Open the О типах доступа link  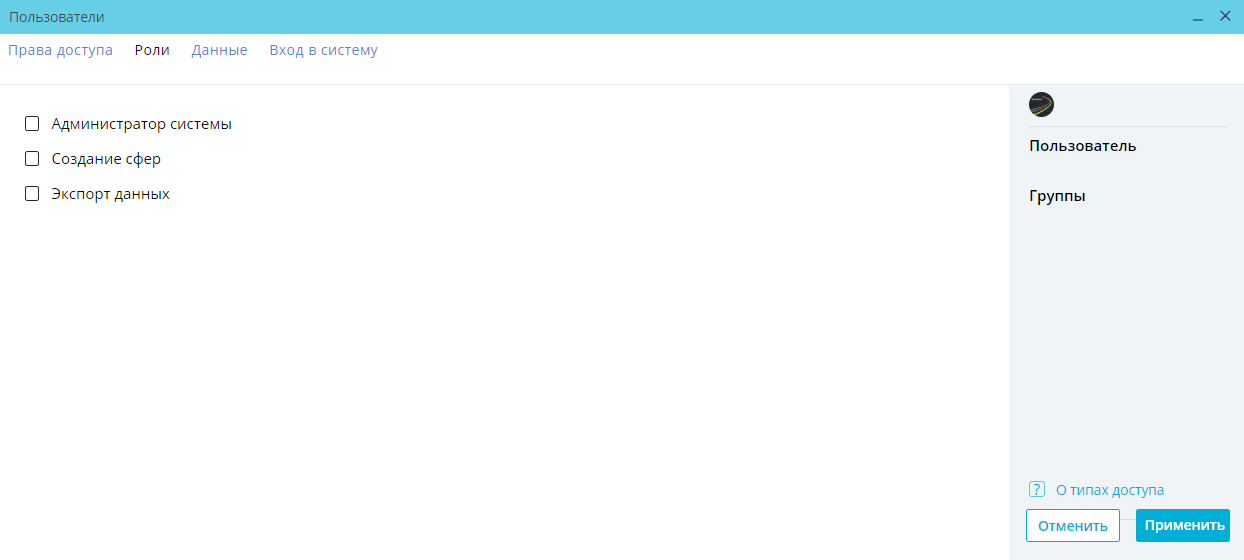[x=1109, y=490]
